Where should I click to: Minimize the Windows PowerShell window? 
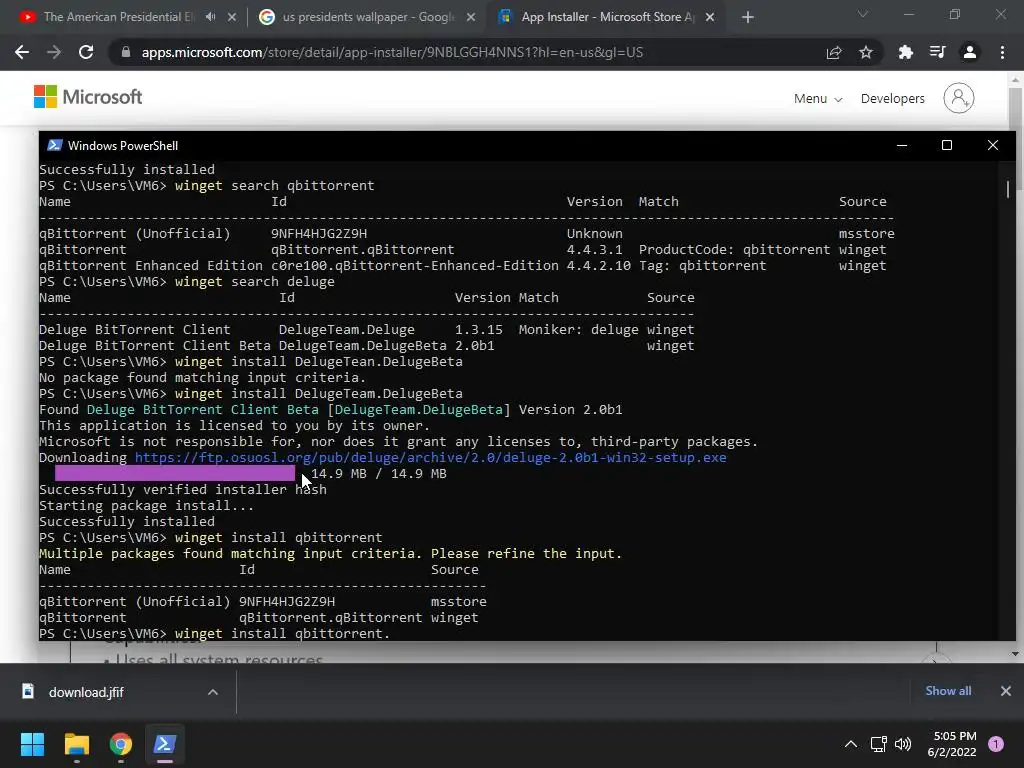tap(902, 145)
